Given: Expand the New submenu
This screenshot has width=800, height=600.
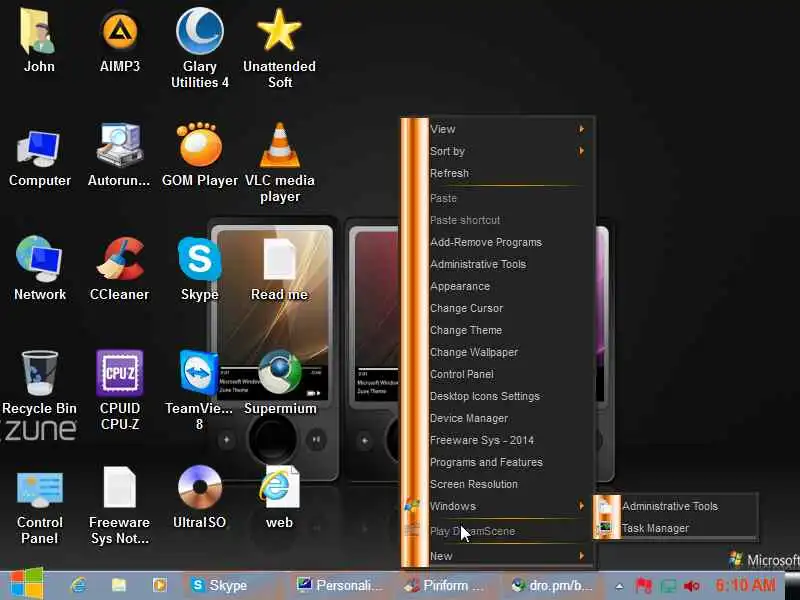Looking at the screenshot, I should point(512,556).
